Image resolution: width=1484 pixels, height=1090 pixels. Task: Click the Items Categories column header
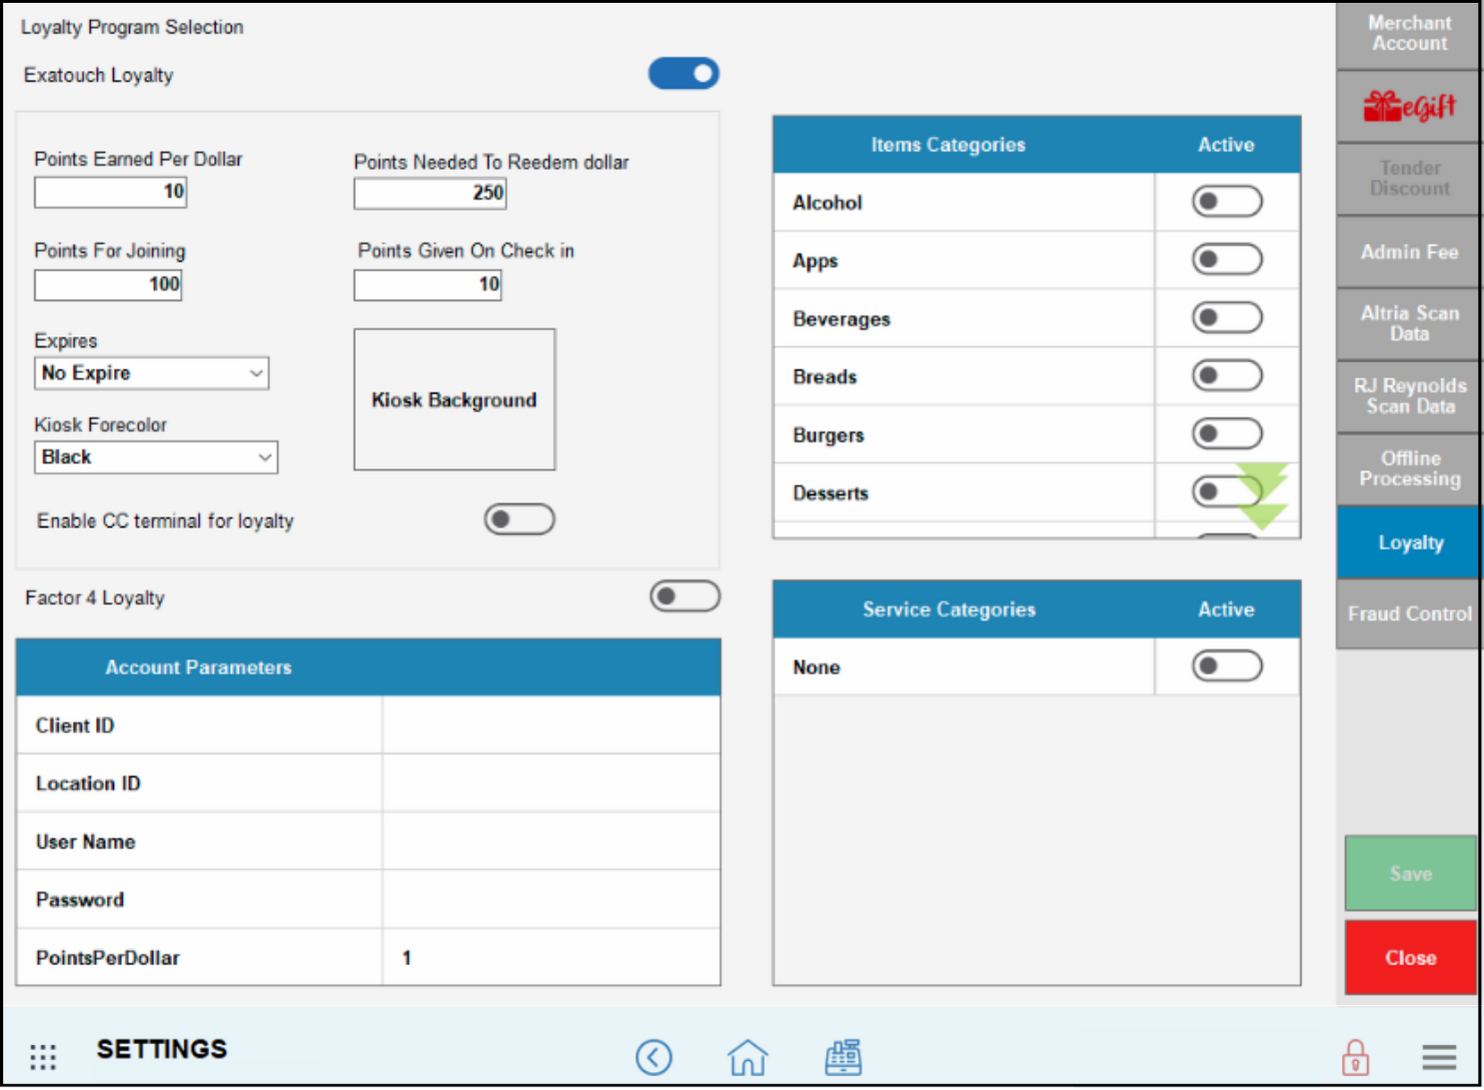[948, 145]
